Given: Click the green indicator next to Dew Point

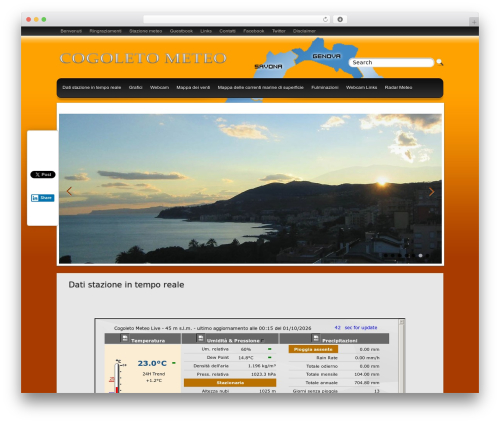Looking at the screenshot, I should [270, 357].
